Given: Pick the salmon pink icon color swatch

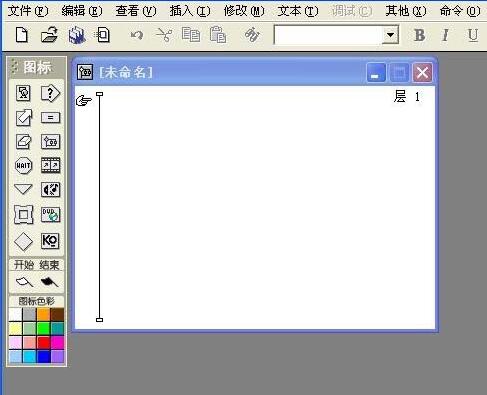Looking at the screenshot, I should click(29, 342).
